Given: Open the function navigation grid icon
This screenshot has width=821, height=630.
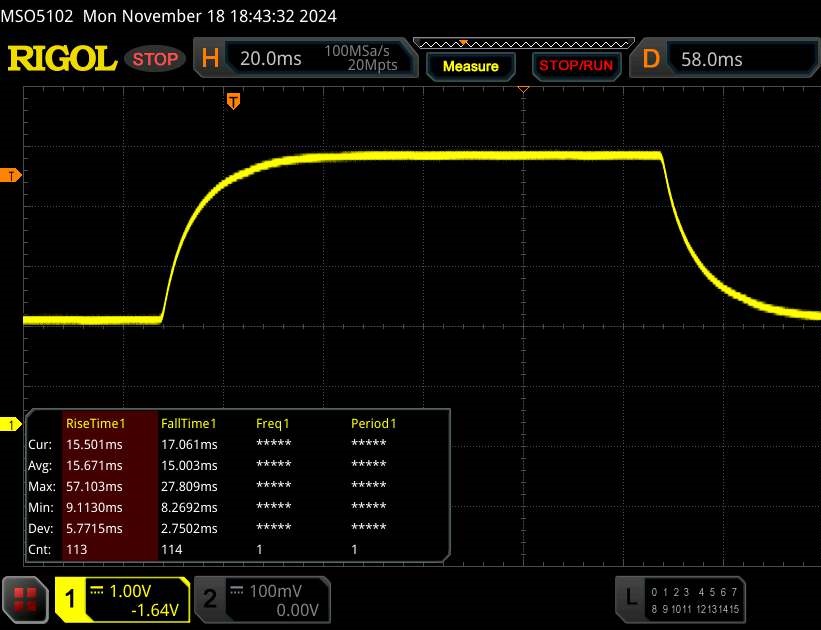Looking at the screenshot, I should [25, 600].
